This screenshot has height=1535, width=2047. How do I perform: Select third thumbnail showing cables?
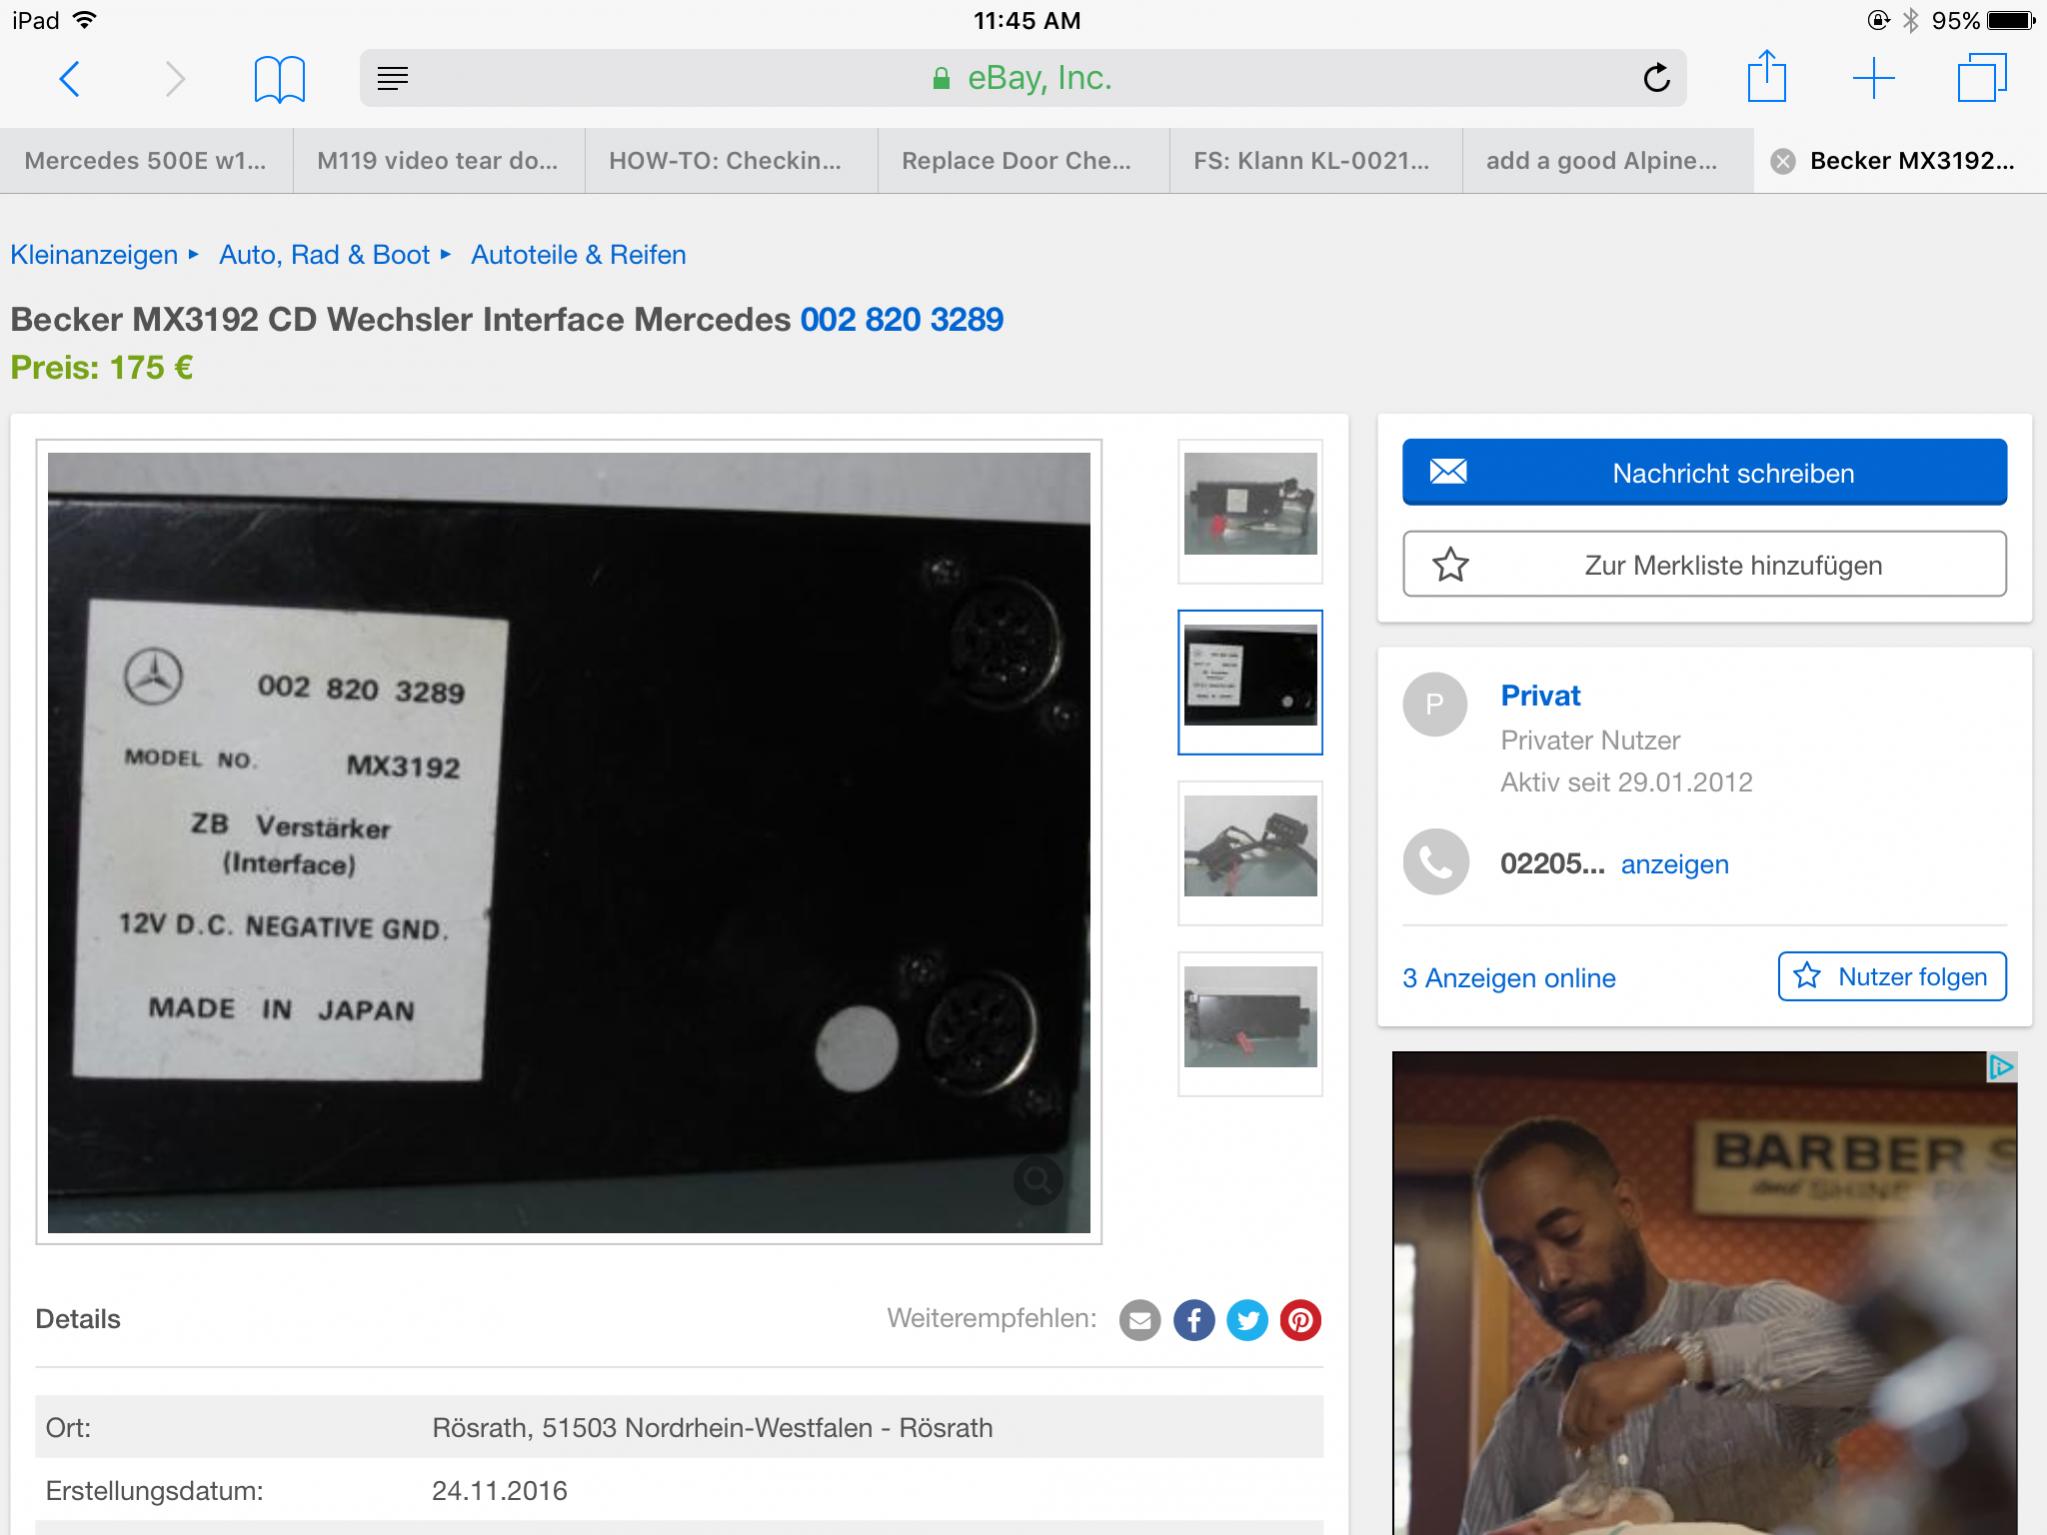click(1250, 853)
